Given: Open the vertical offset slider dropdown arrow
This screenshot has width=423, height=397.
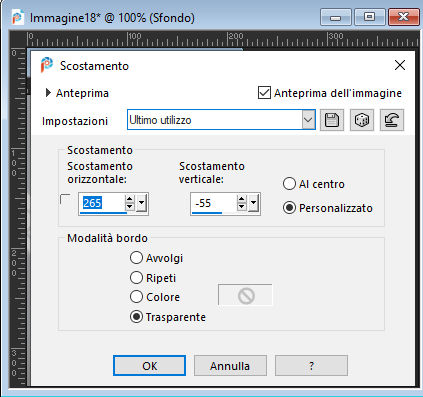Looking at the screenshot, I should coord(254,203).
